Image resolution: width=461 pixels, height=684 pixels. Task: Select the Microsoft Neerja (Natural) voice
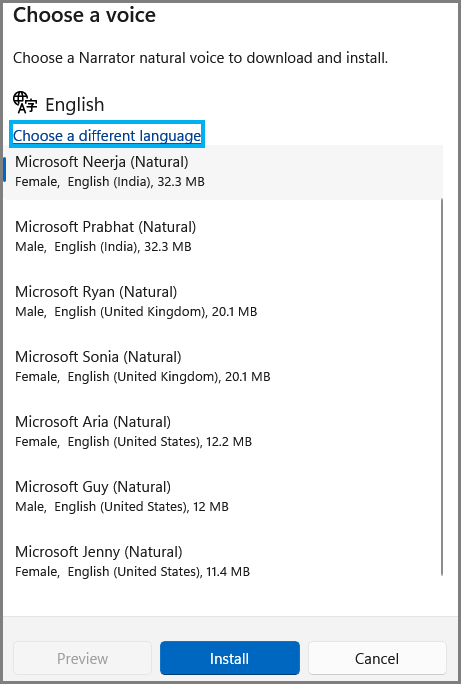pos(223,171)
